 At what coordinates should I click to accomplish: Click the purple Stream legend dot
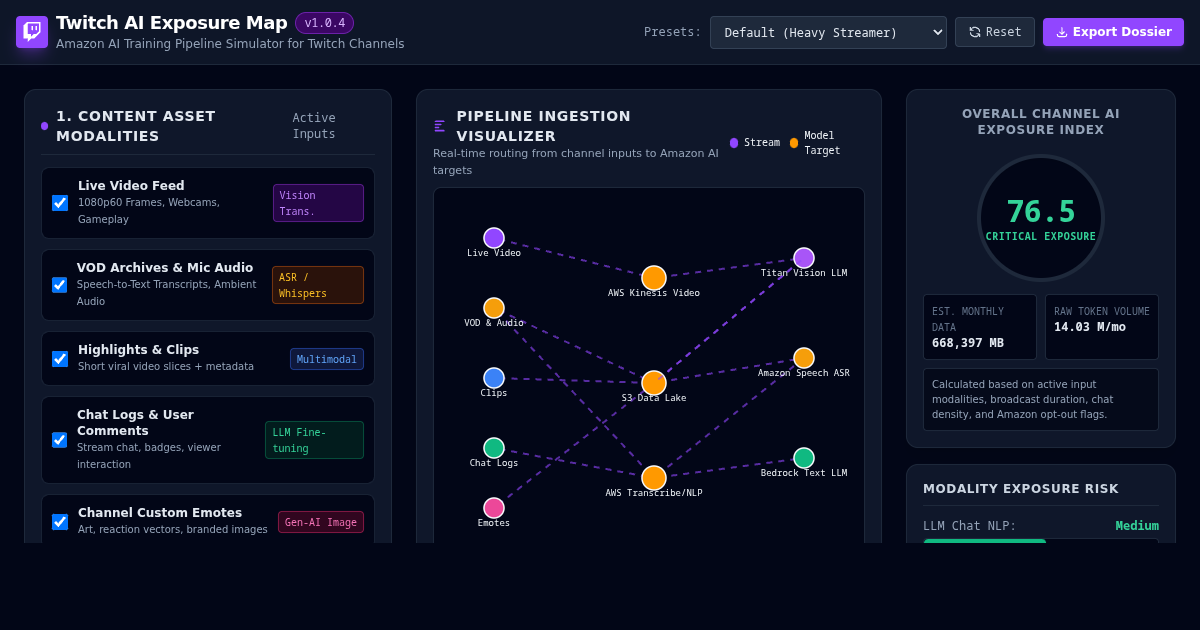point(734,143)
